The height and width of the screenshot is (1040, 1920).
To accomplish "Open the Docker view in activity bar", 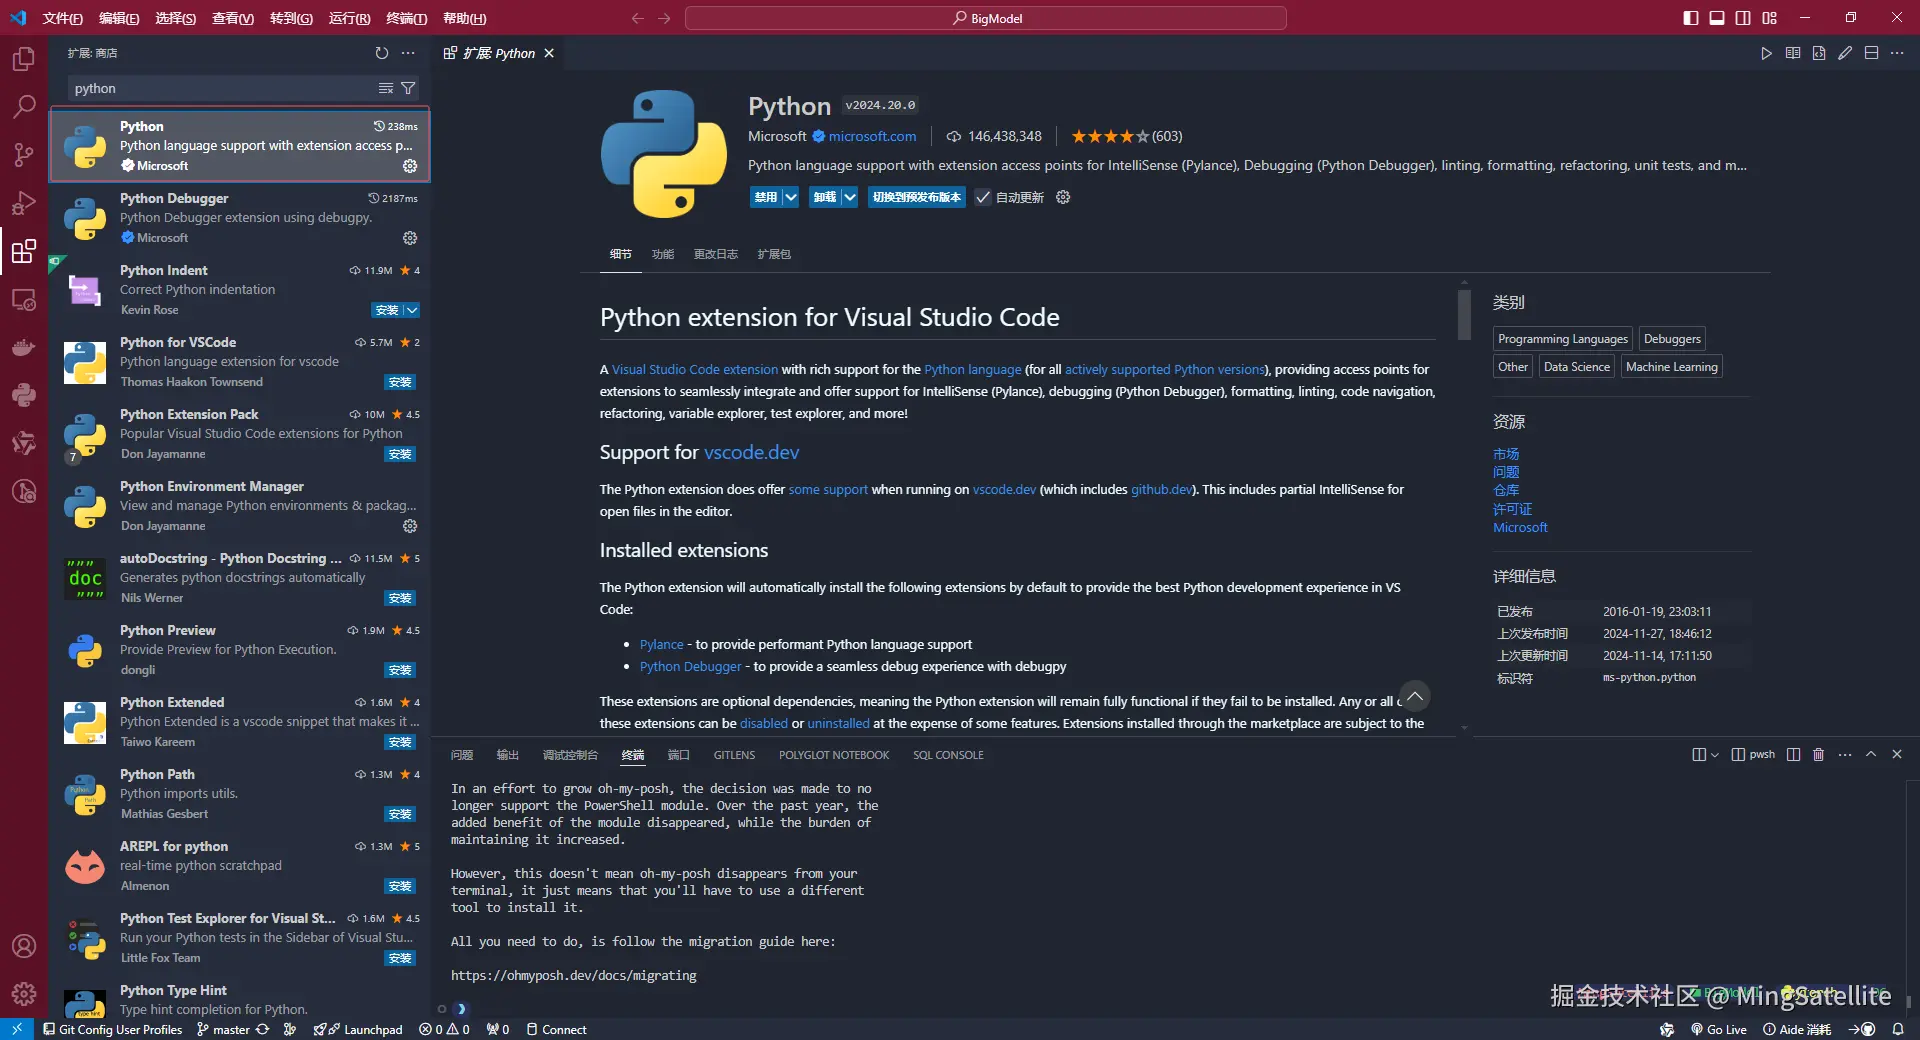I will click(x=24, y=347).
